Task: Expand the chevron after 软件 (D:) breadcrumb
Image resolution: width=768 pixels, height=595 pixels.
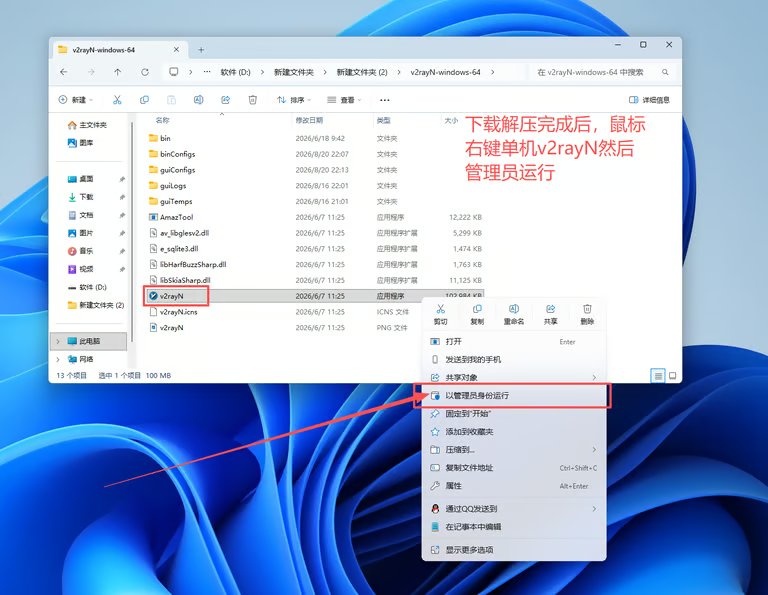Action: click(x=262, y=72)
